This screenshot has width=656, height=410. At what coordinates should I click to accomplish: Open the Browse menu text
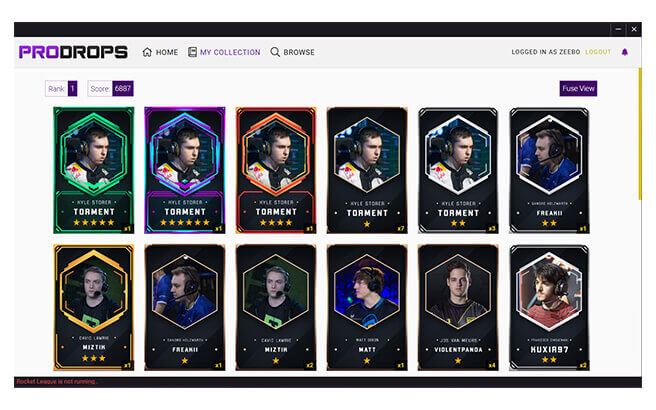coord(299,52)
